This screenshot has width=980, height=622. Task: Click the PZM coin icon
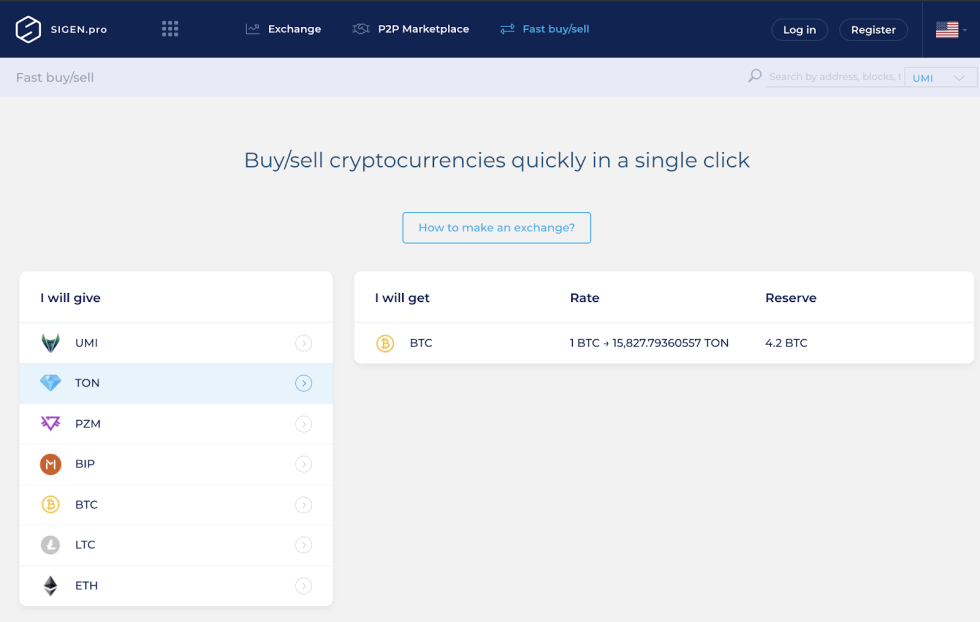pyautogui.click(x=50, y=424)
